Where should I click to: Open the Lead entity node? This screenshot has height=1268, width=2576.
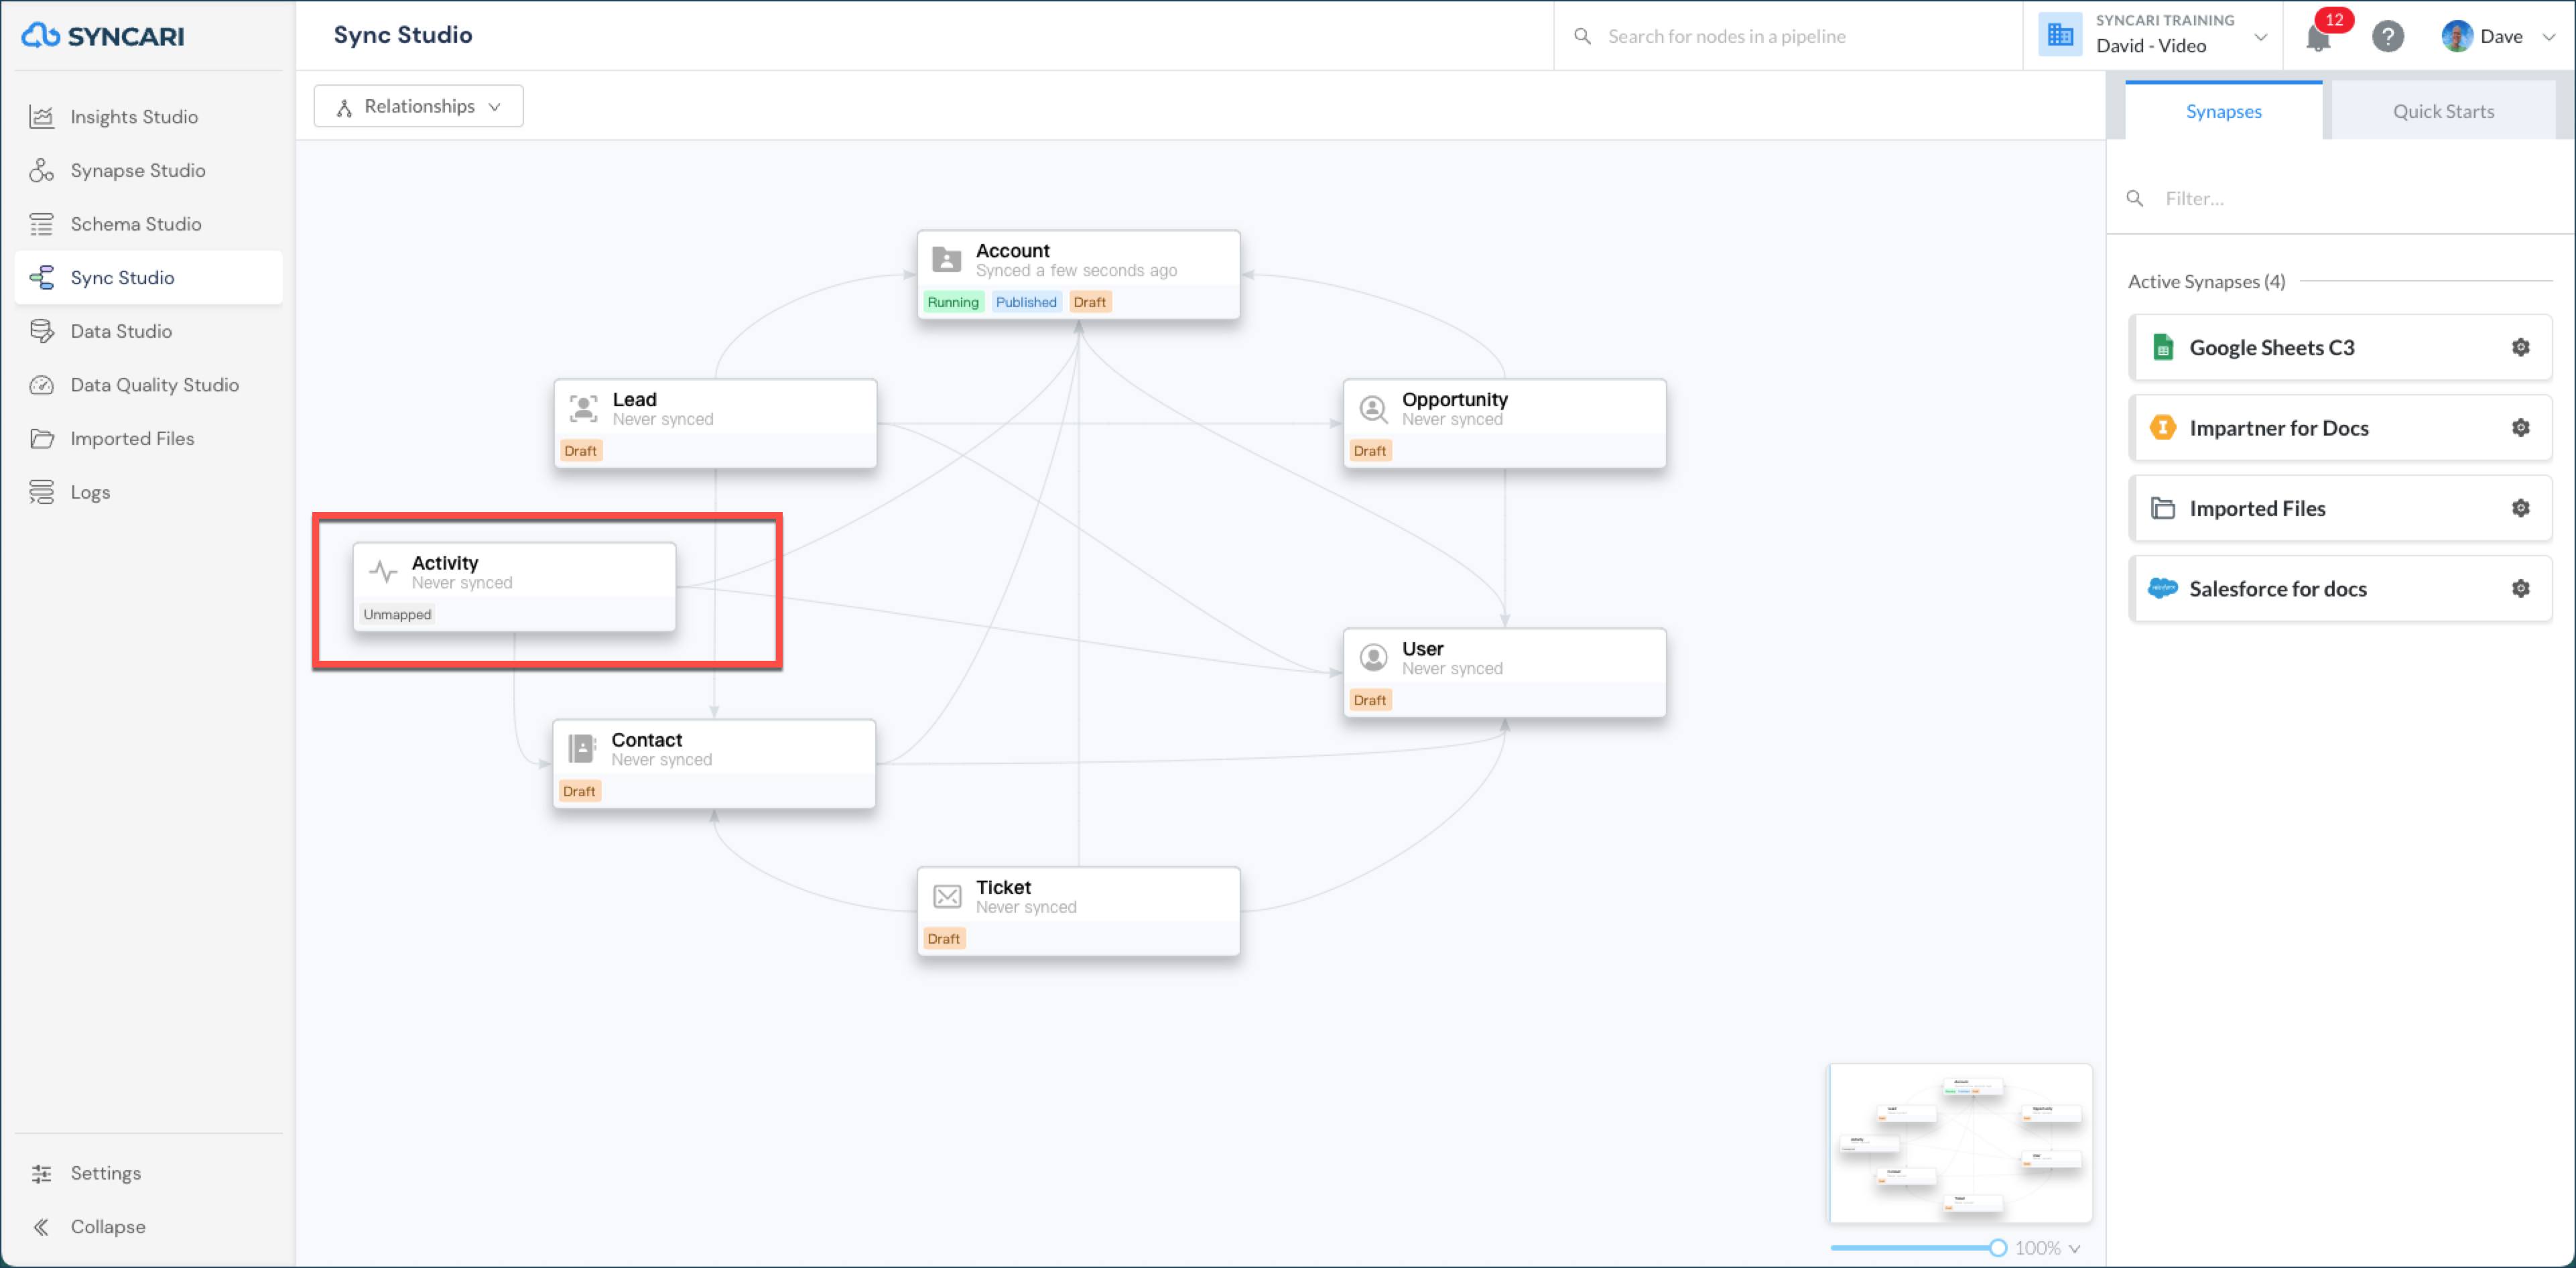(715, 423)
